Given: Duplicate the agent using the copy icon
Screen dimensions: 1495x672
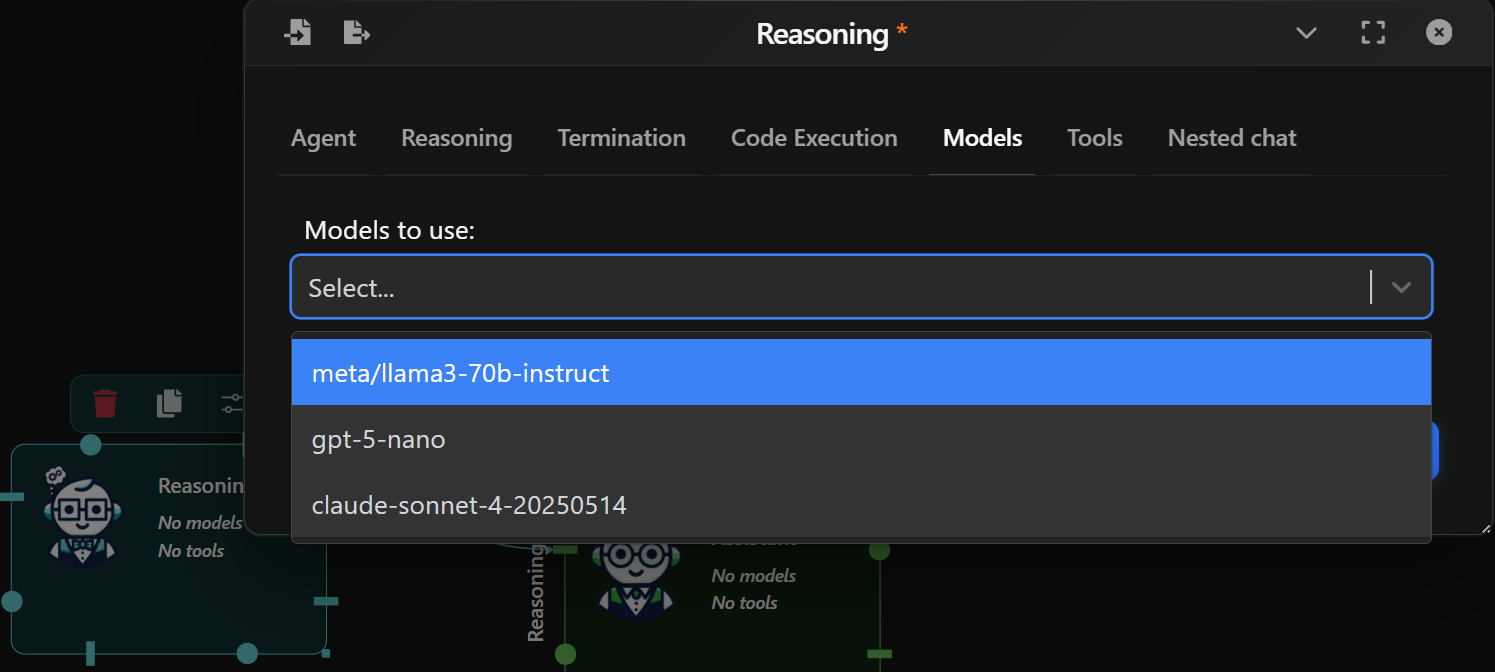Looking at the screenshot, I should tap(168, 403).
